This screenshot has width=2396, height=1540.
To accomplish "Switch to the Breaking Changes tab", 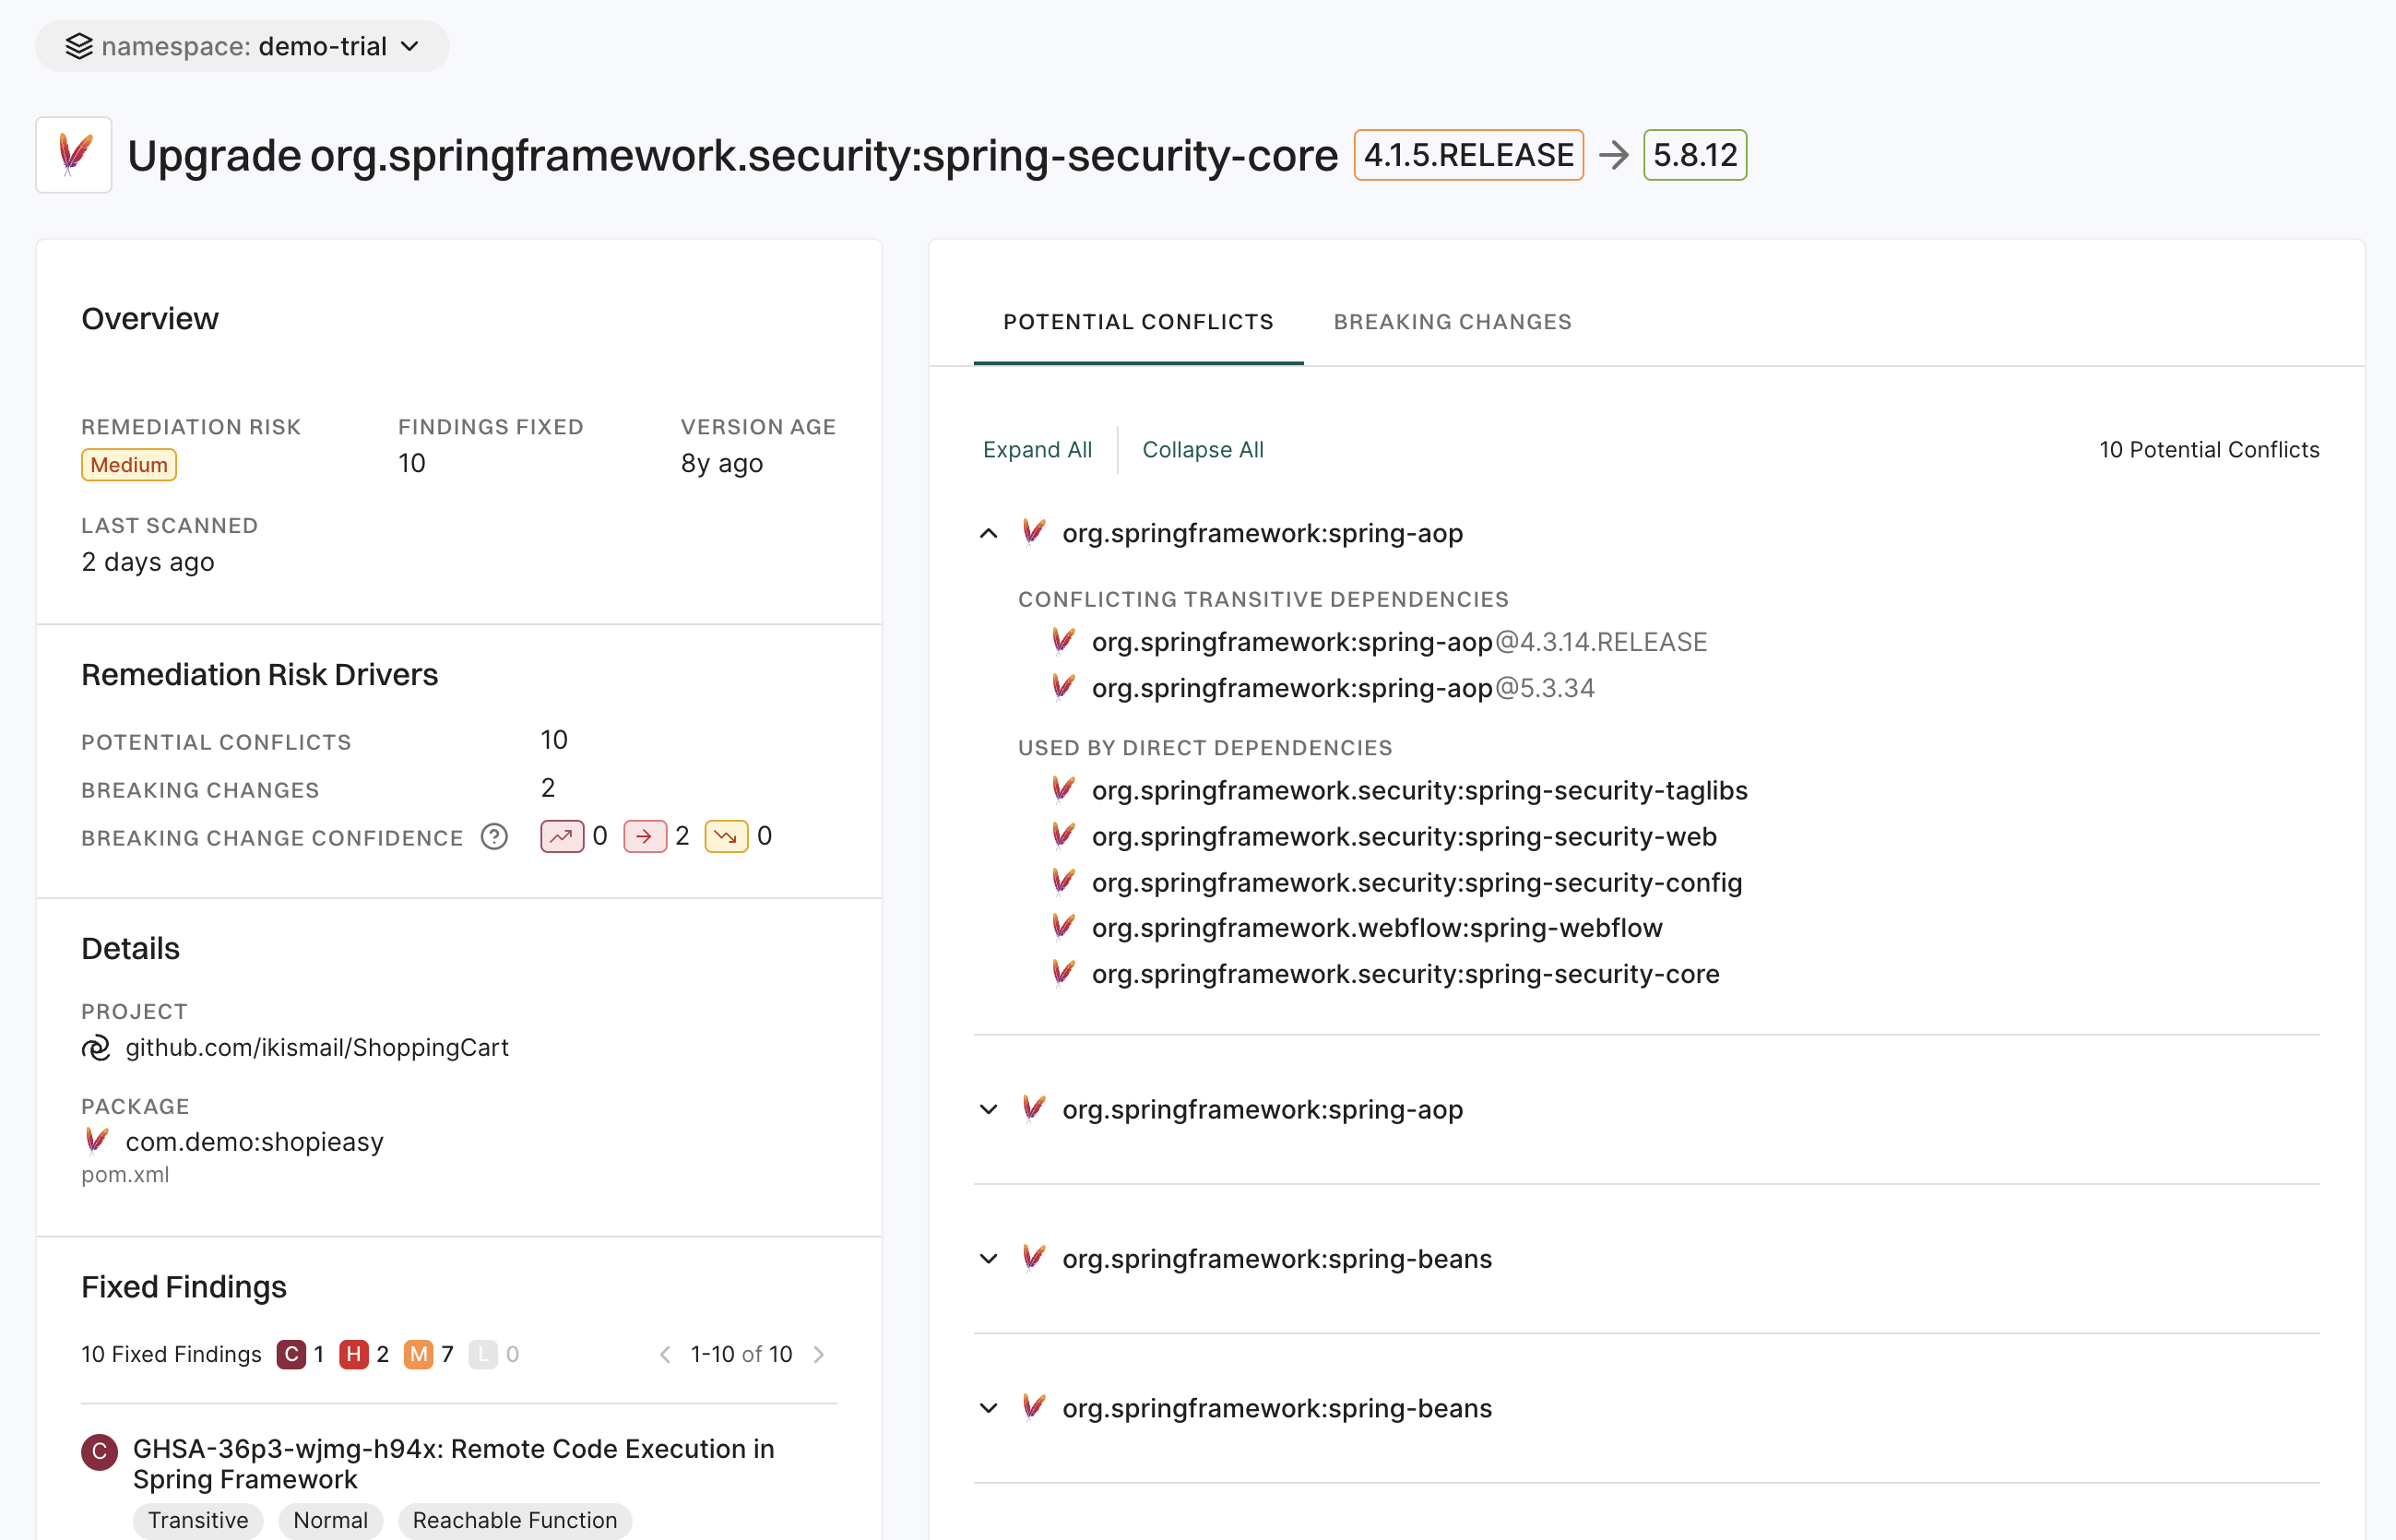I will coord(1452,322).
